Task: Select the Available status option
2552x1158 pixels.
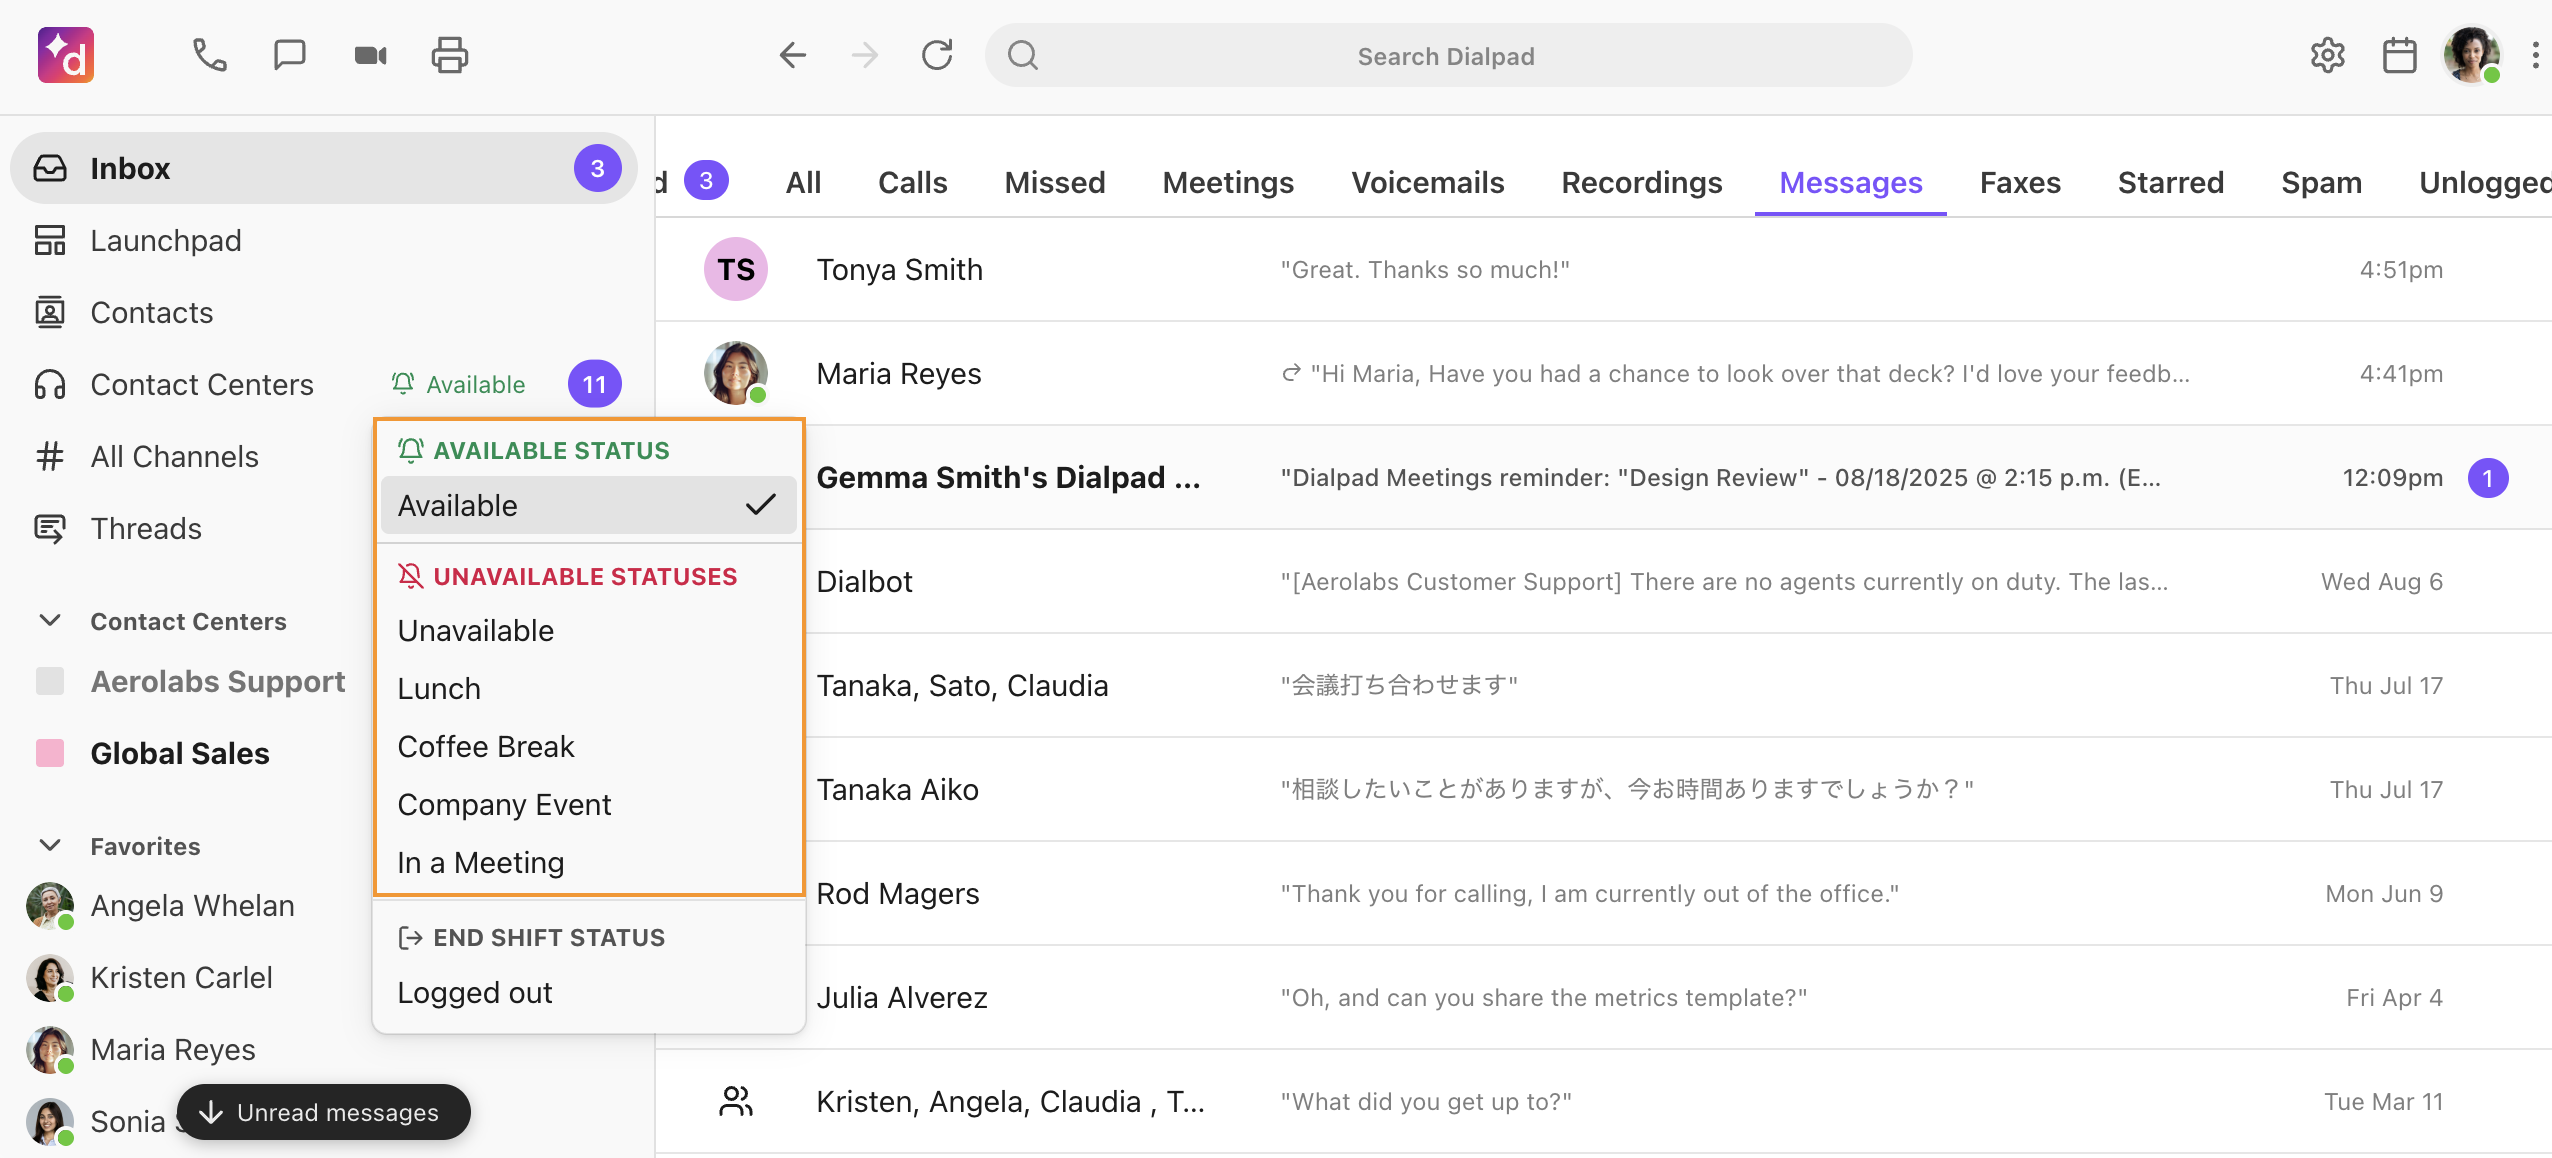Action: coord(588,506)
